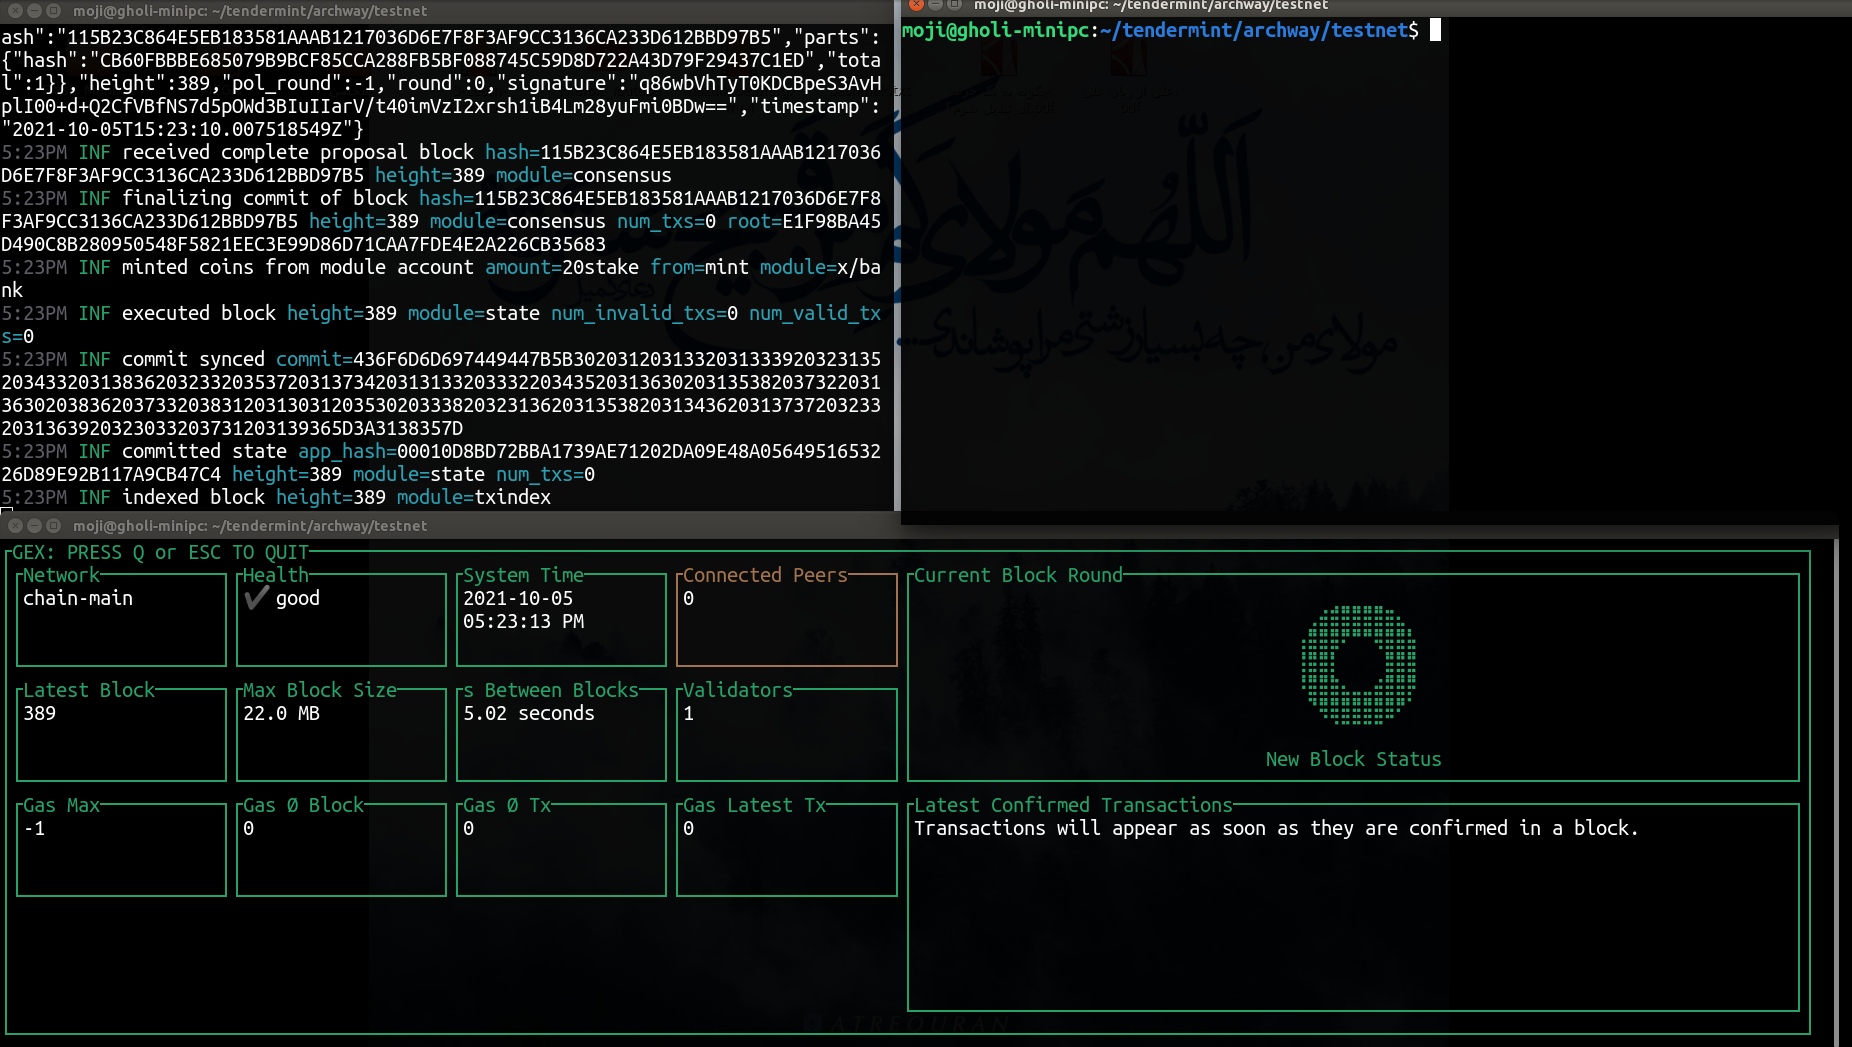Viewport: 1852px width, 1047px height.
Task: Maximize the GEX dashboard terminal window
Action: (53, 525)
